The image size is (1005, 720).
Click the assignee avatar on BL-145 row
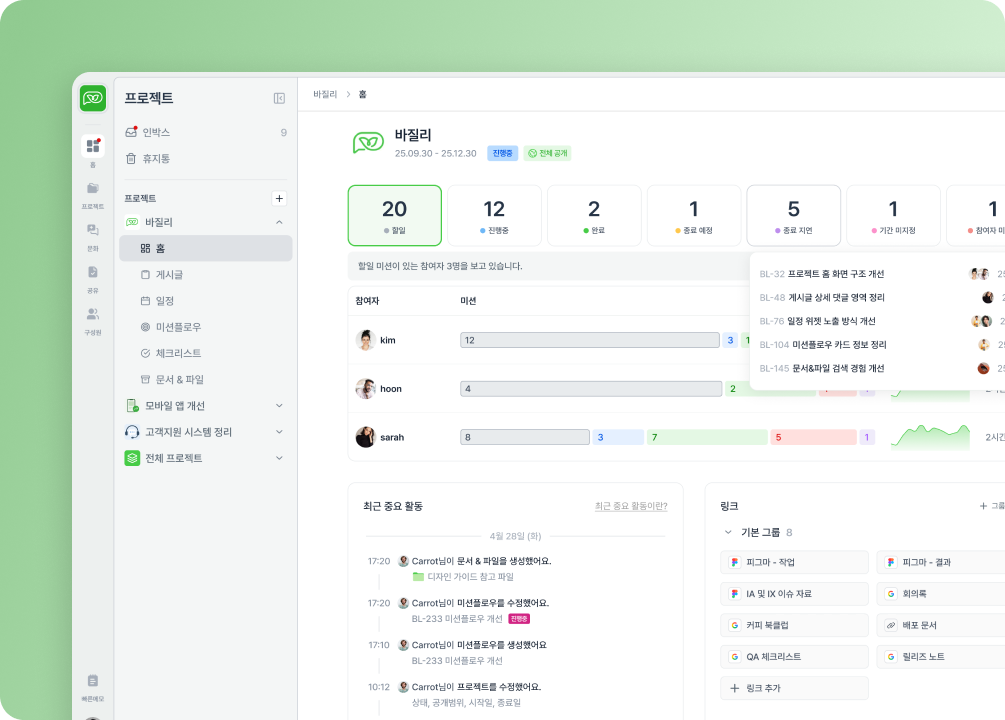click(983, 368)
